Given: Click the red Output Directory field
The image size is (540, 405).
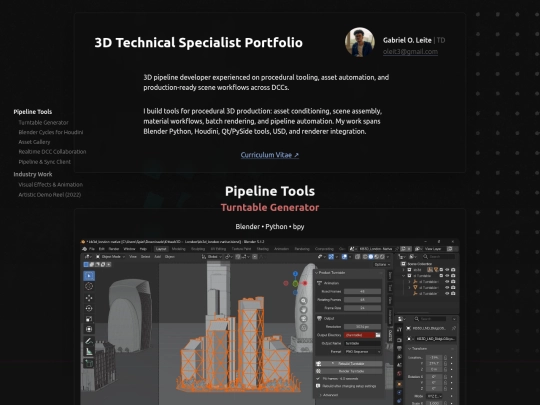Looking at the screenshot, I should point(359,335).
